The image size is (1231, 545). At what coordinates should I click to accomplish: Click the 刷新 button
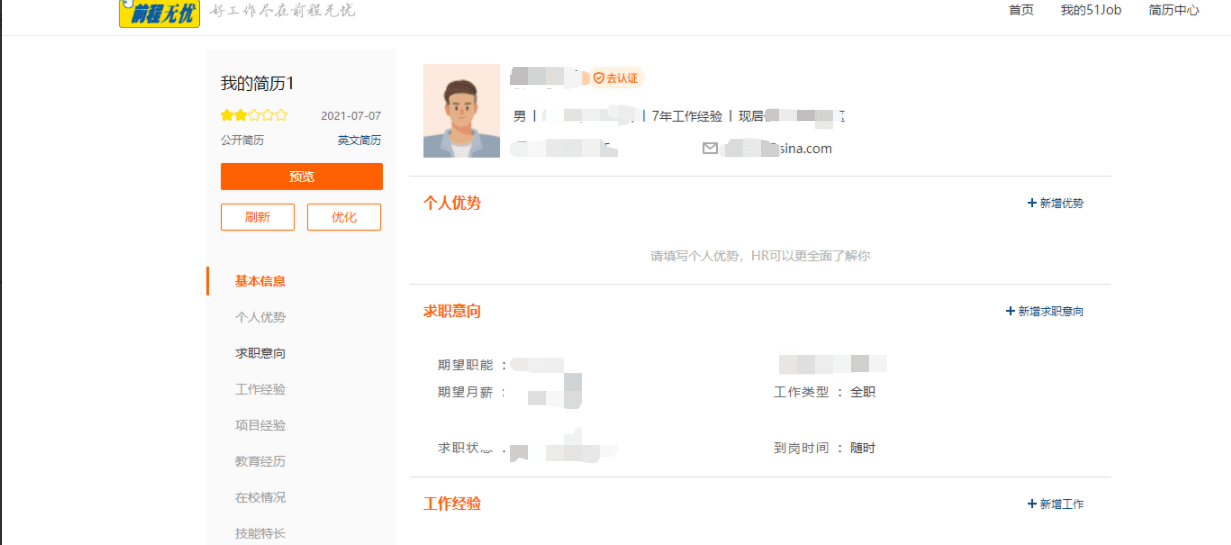point(258,217)
